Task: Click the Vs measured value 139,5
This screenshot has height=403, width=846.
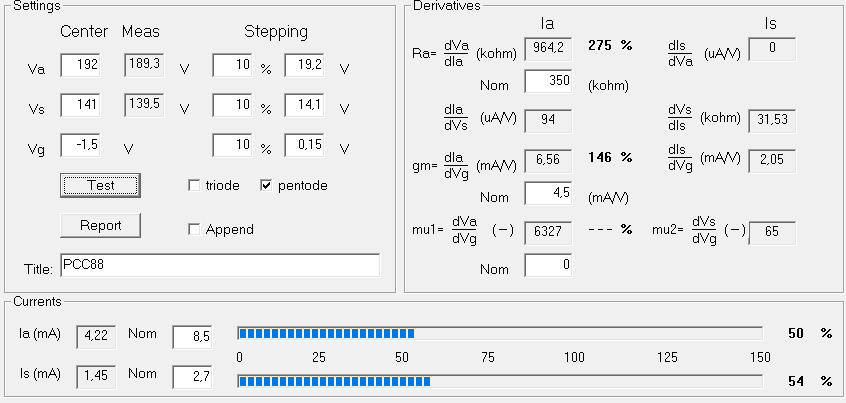Action: [x=144, y=105]
